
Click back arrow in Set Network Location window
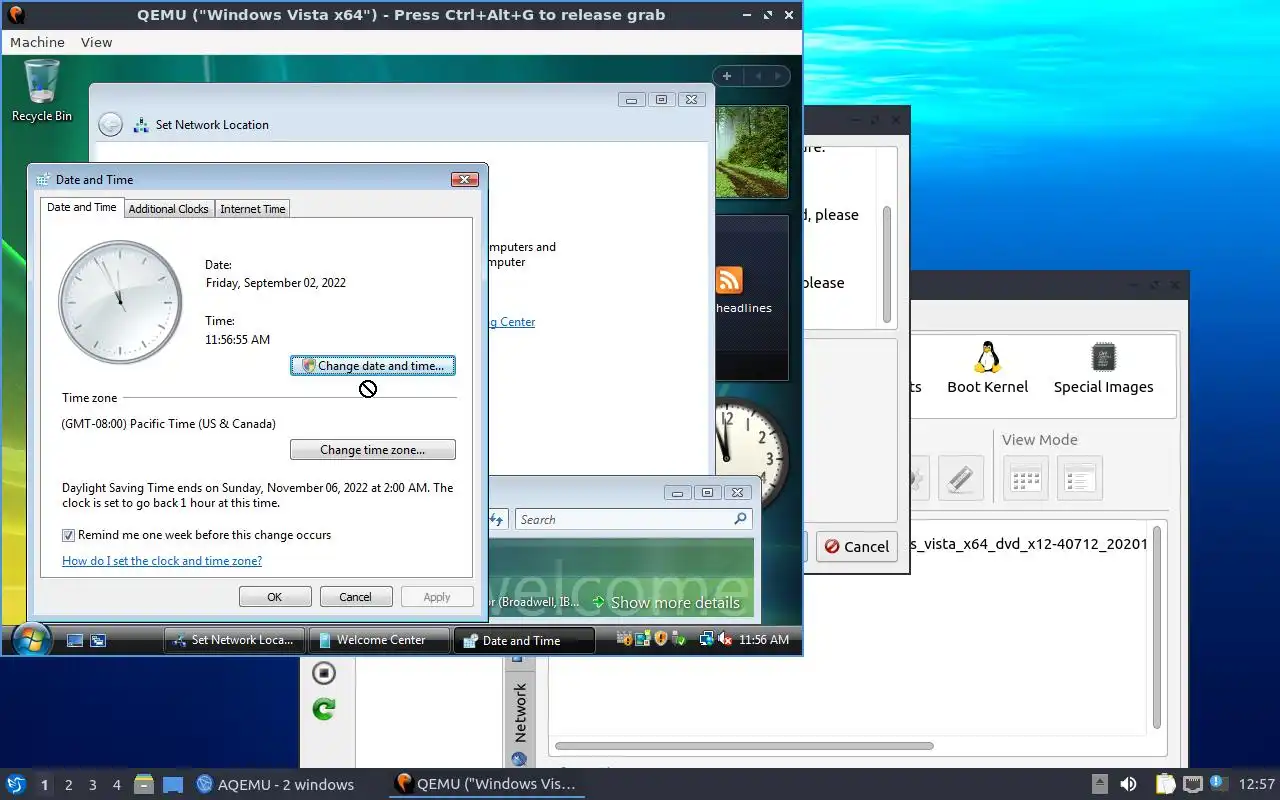111,125
